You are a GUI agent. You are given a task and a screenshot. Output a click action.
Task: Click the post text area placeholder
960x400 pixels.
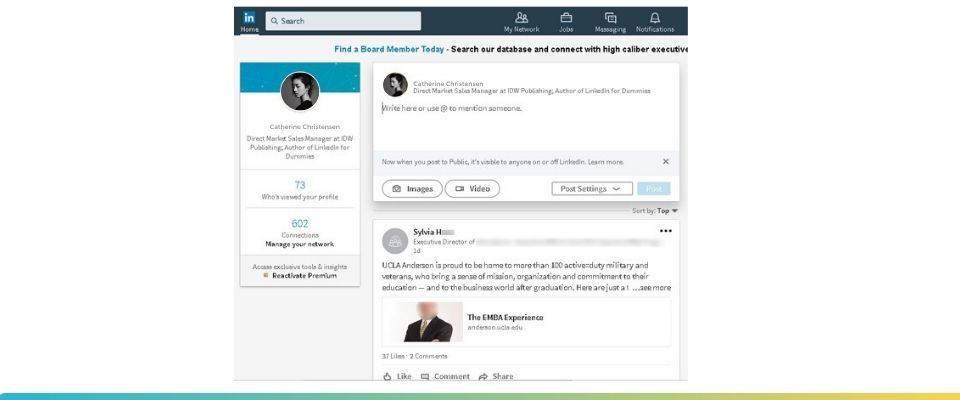tap(452, 108)
